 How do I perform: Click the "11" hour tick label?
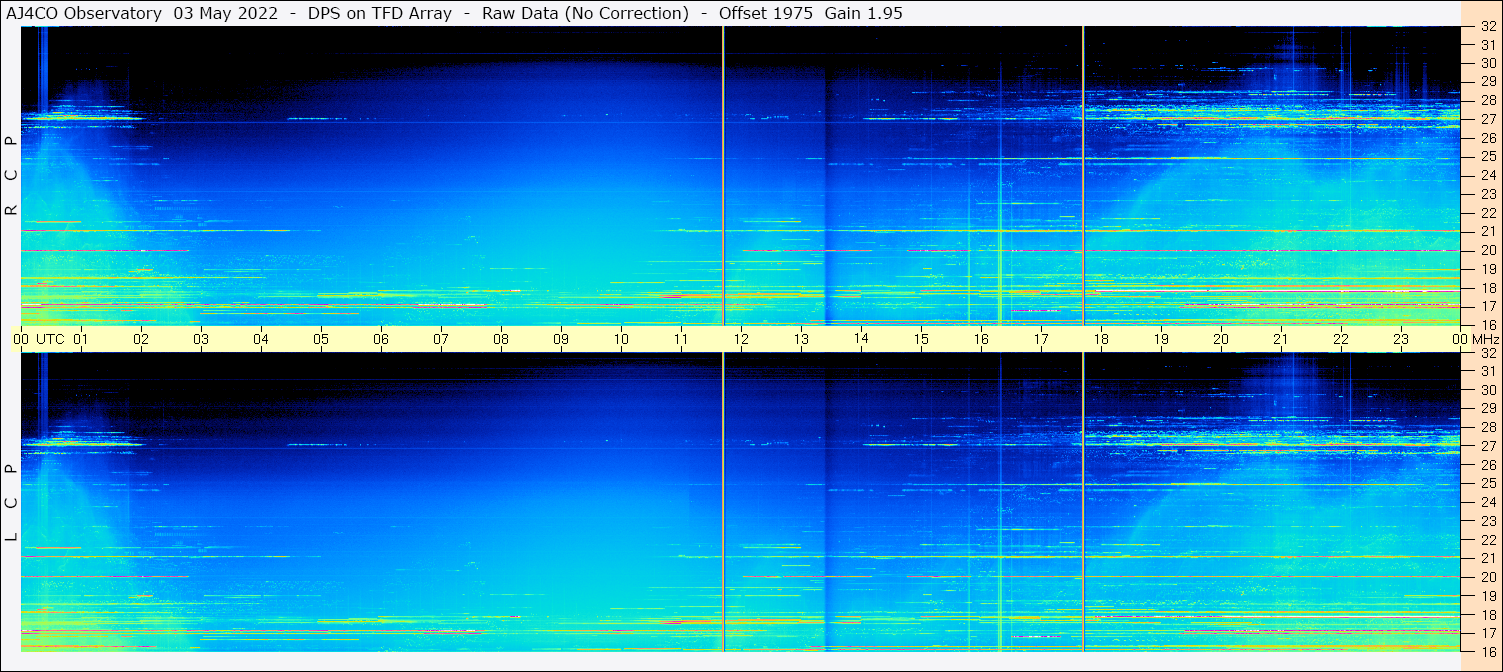click(x=681, y=339)
